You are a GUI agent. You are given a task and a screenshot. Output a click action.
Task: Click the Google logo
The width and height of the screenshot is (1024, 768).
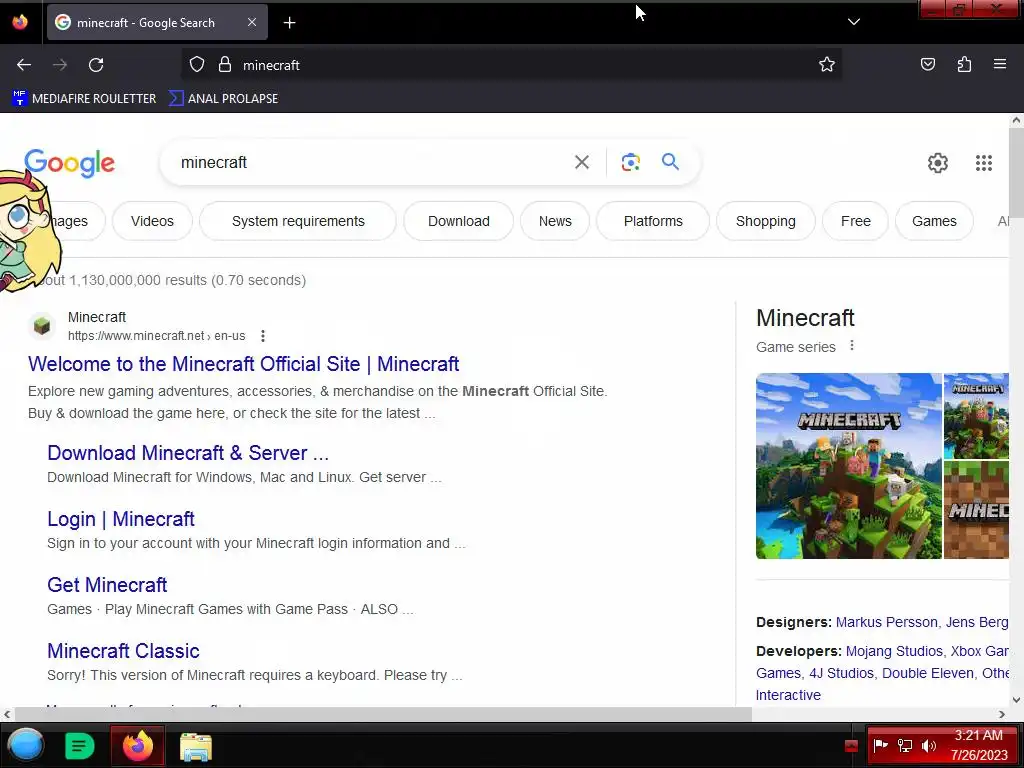click(x=69, y=163)
